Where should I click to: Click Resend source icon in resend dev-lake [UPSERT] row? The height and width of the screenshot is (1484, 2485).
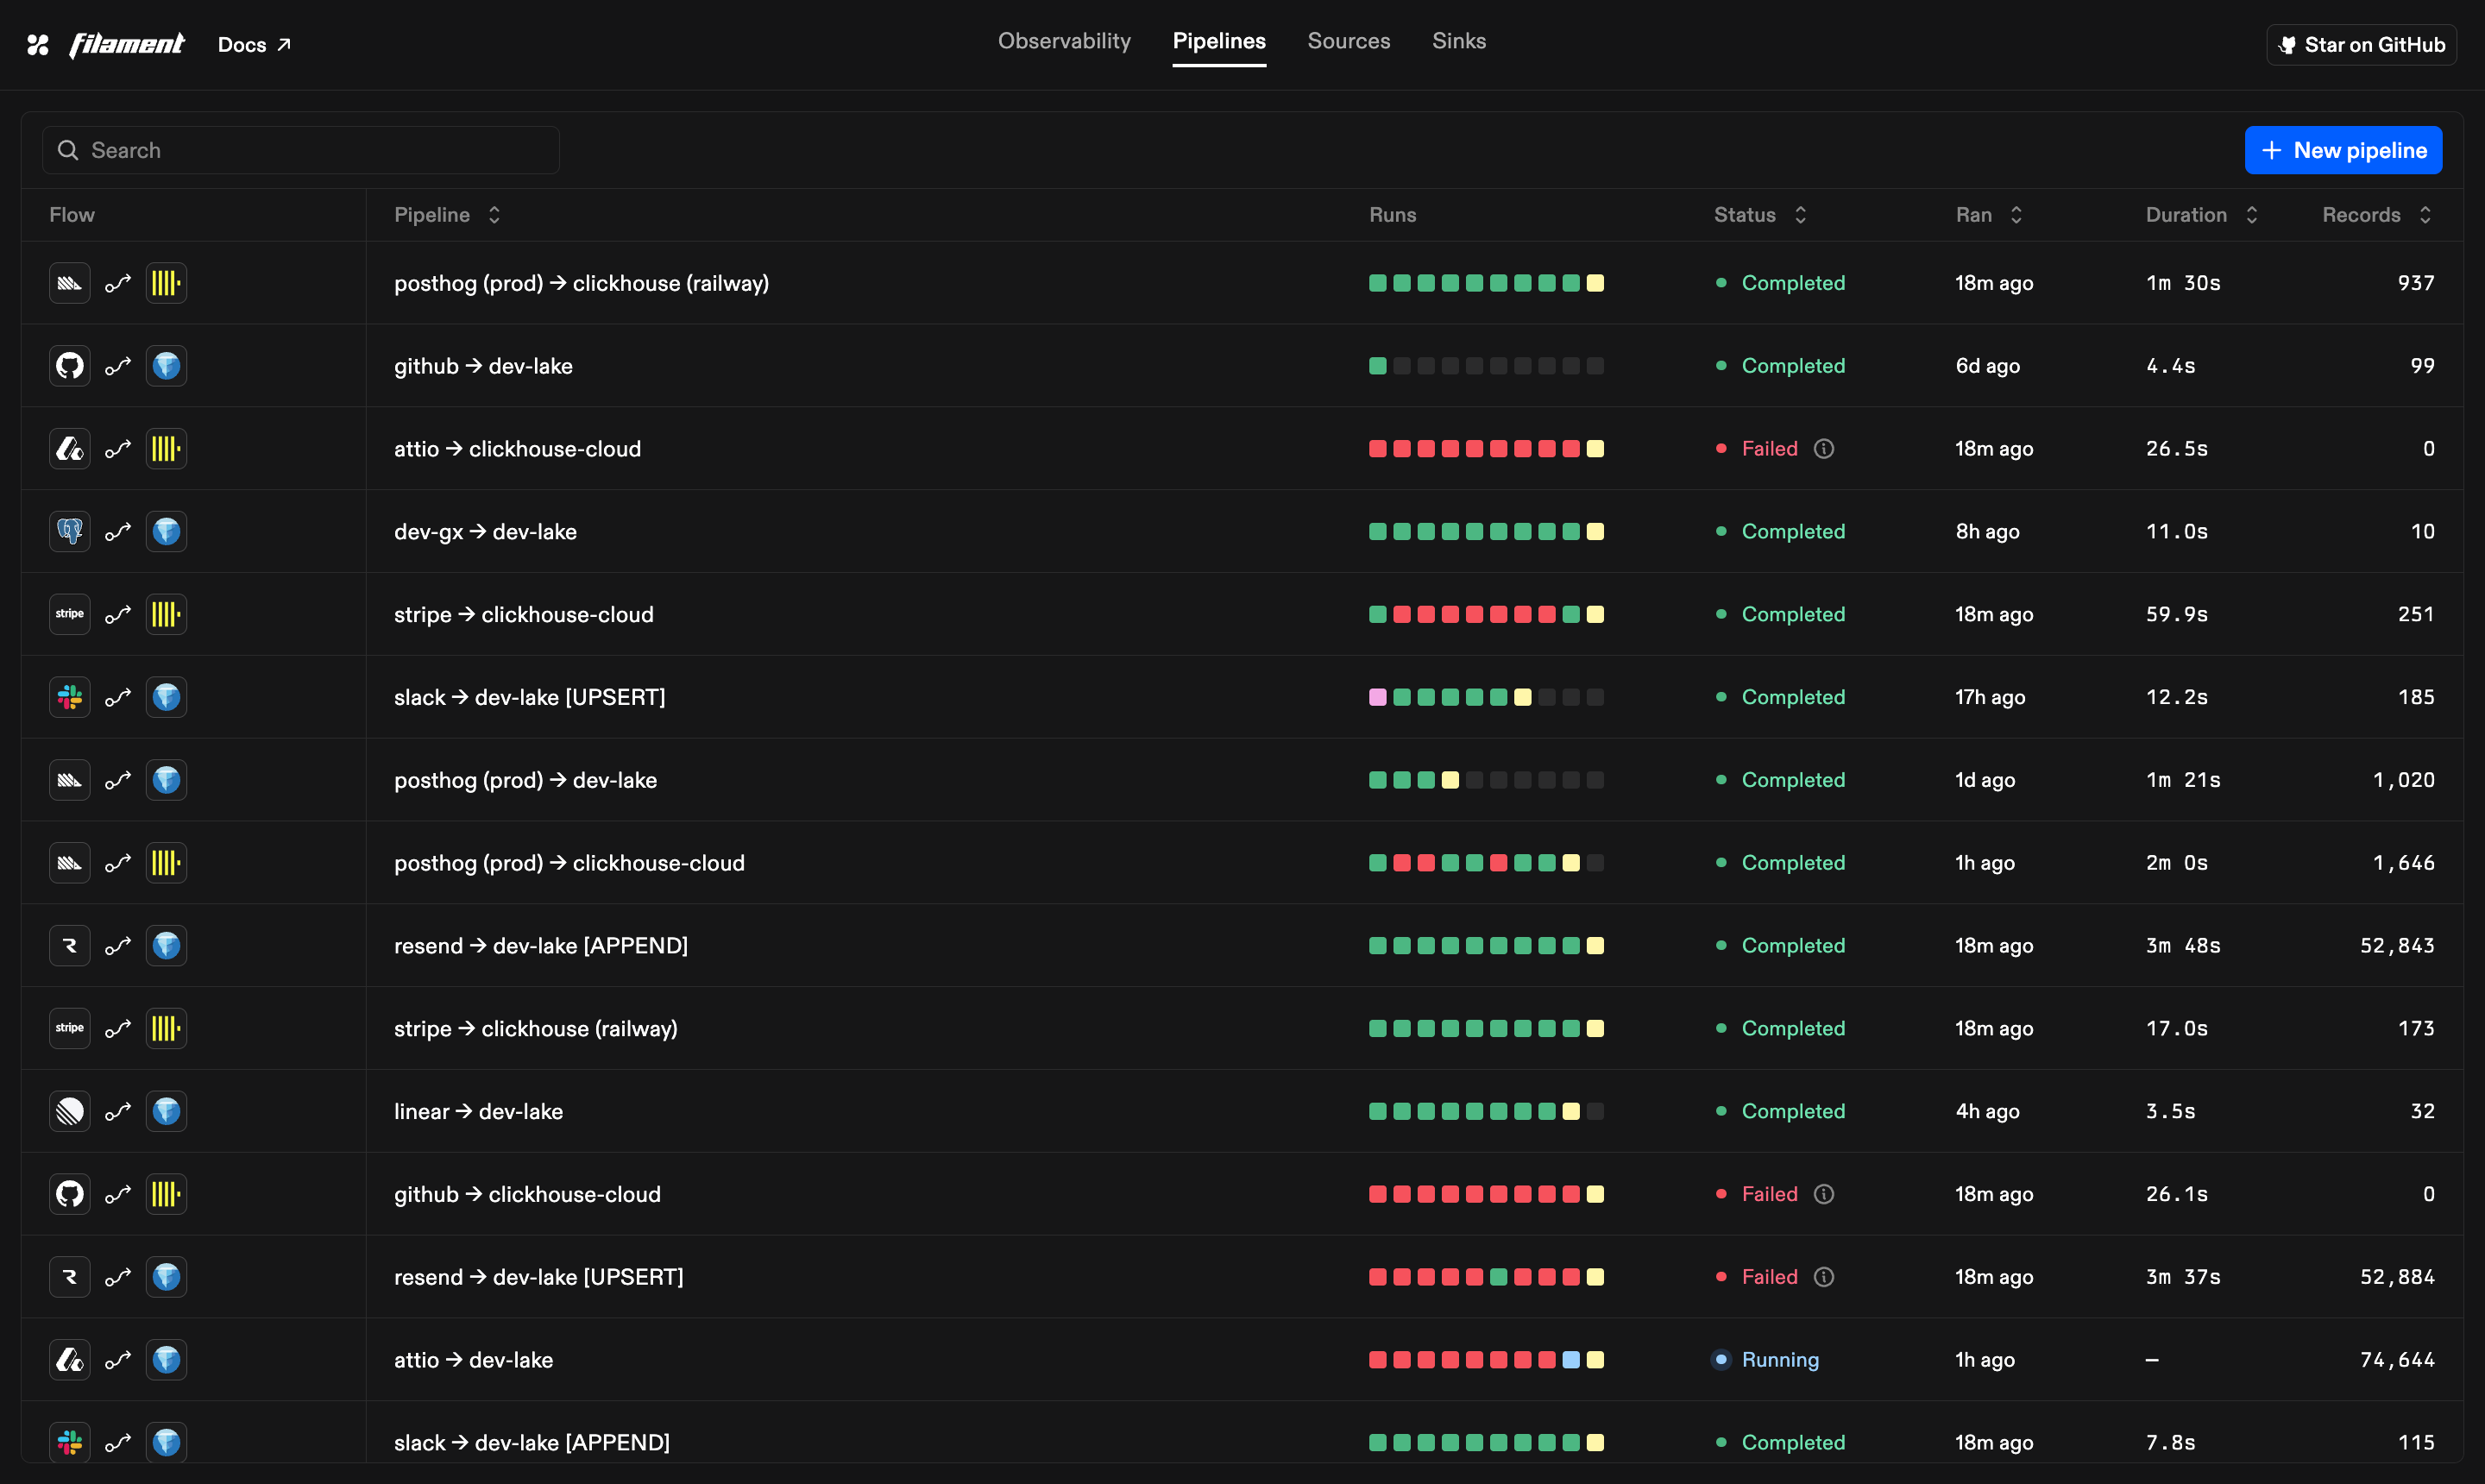click(70, 1277)
